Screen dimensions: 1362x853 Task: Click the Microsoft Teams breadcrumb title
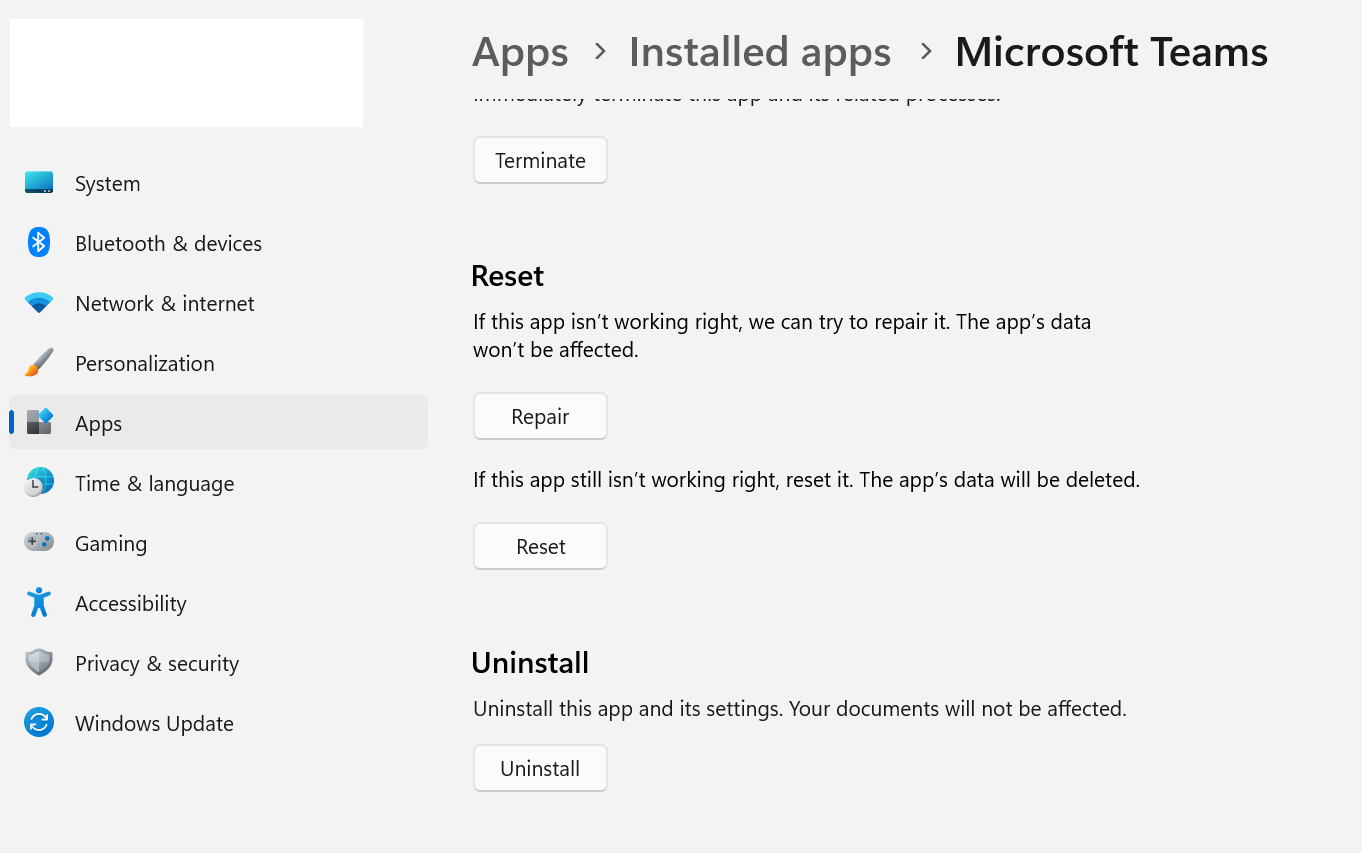click(1111, 52)
